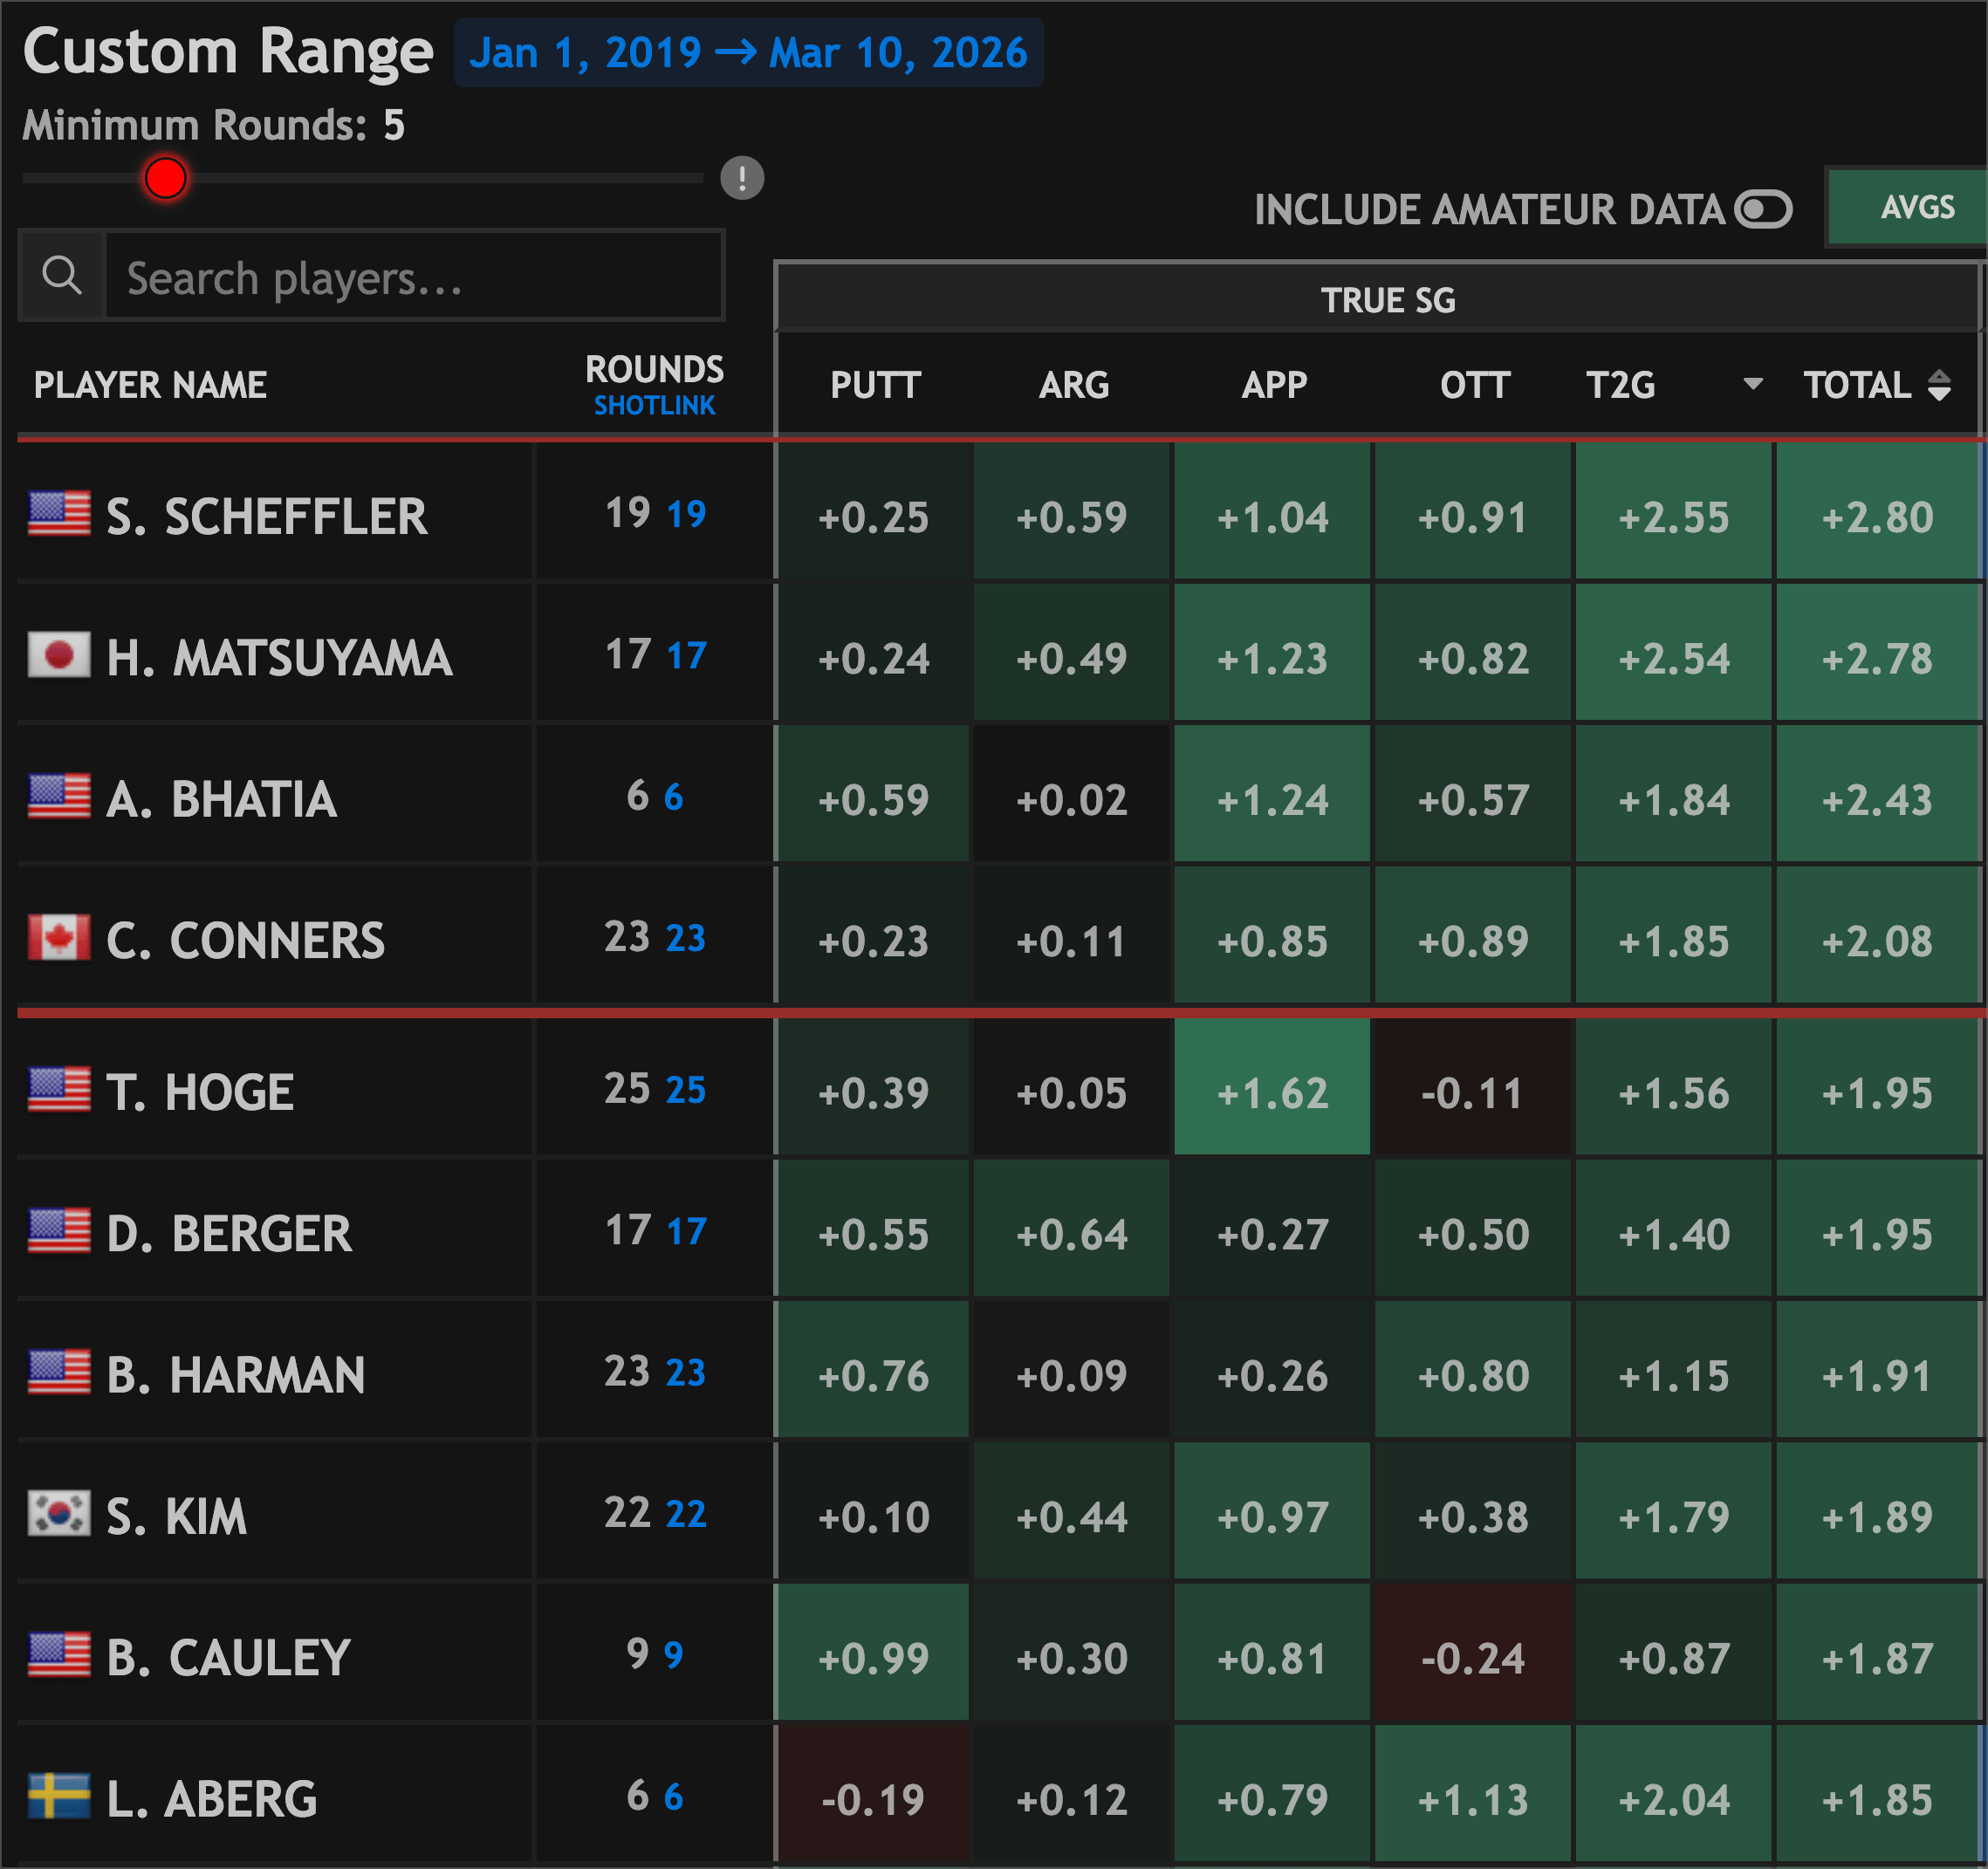Click the ROUNDS SHOTLINK column header
Screen dimensions: 1988x1869
click(654, 385)
